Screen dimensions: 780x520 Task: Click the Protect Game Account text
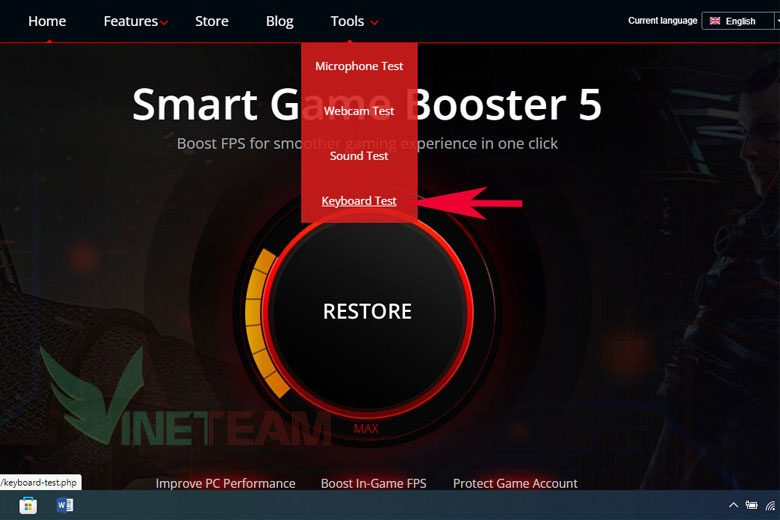point(515,484)
